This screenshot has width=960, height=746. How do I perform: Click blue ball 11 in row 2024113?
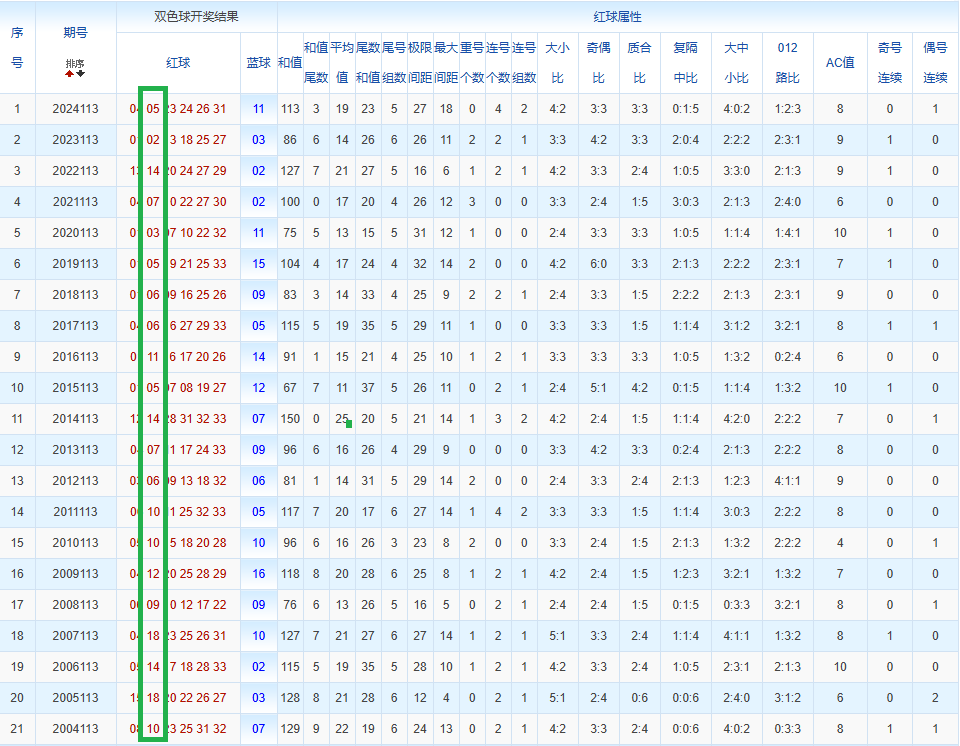click(258, 109)
